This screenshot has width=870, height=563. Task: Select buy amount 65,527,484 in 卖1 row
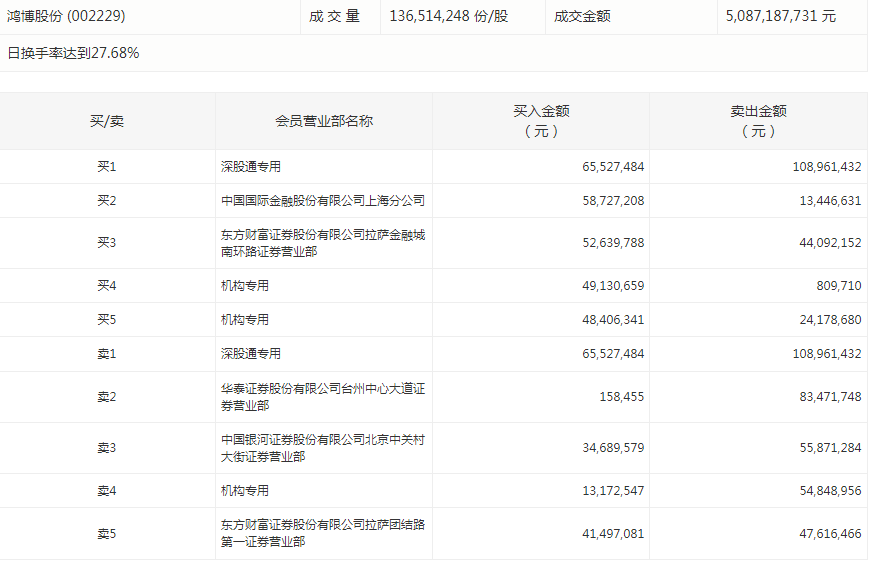(613, 353)
